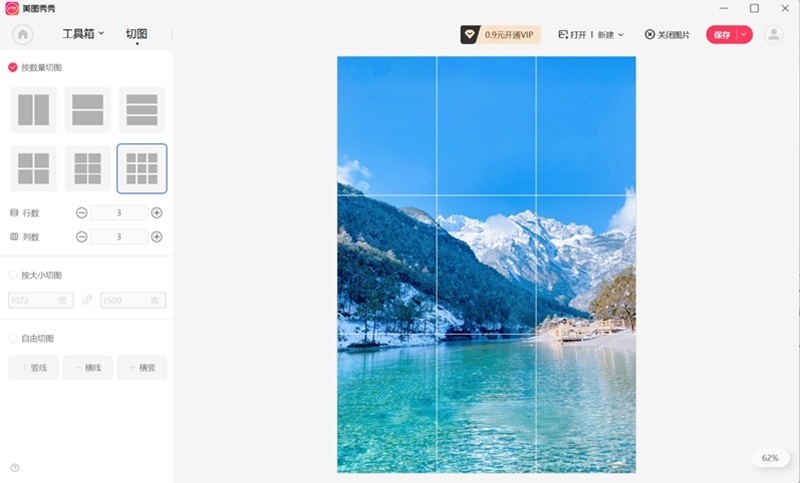Decrease 列数 with the minus button
This screenshot has width=800, height=483.
coord(82,237)
